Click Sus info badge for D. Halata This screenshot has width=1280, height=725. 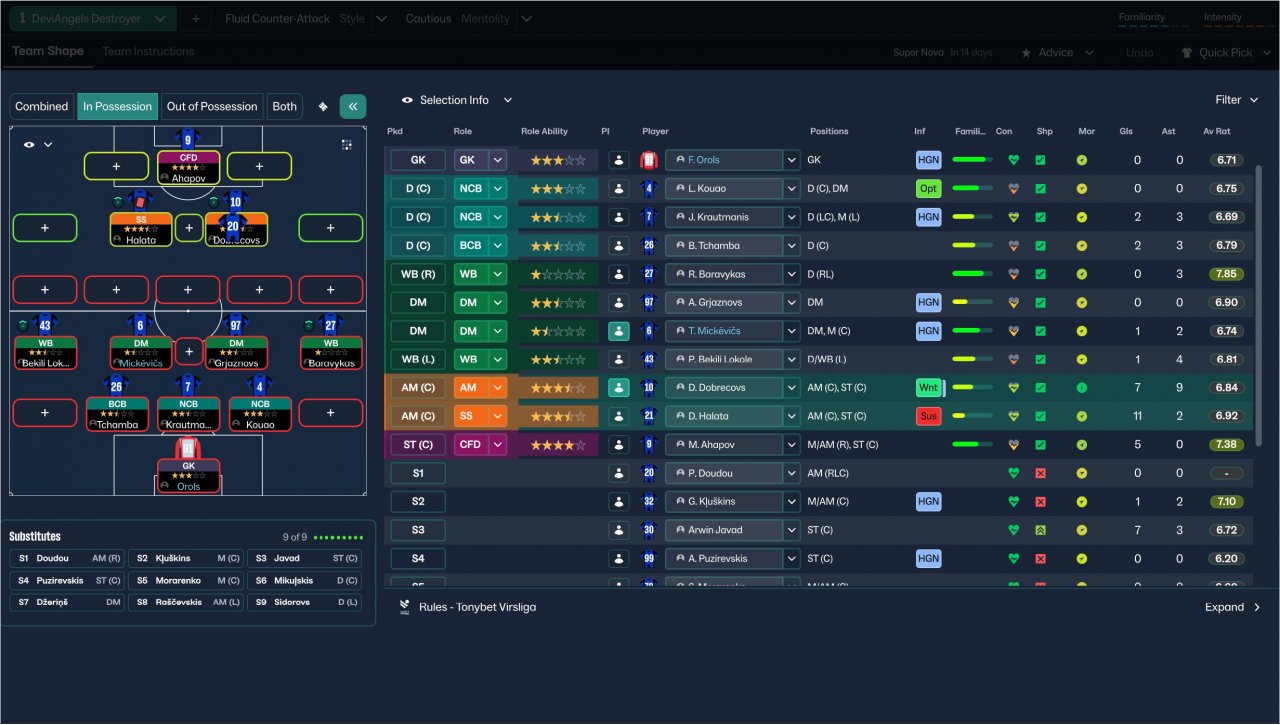point(929,416)
